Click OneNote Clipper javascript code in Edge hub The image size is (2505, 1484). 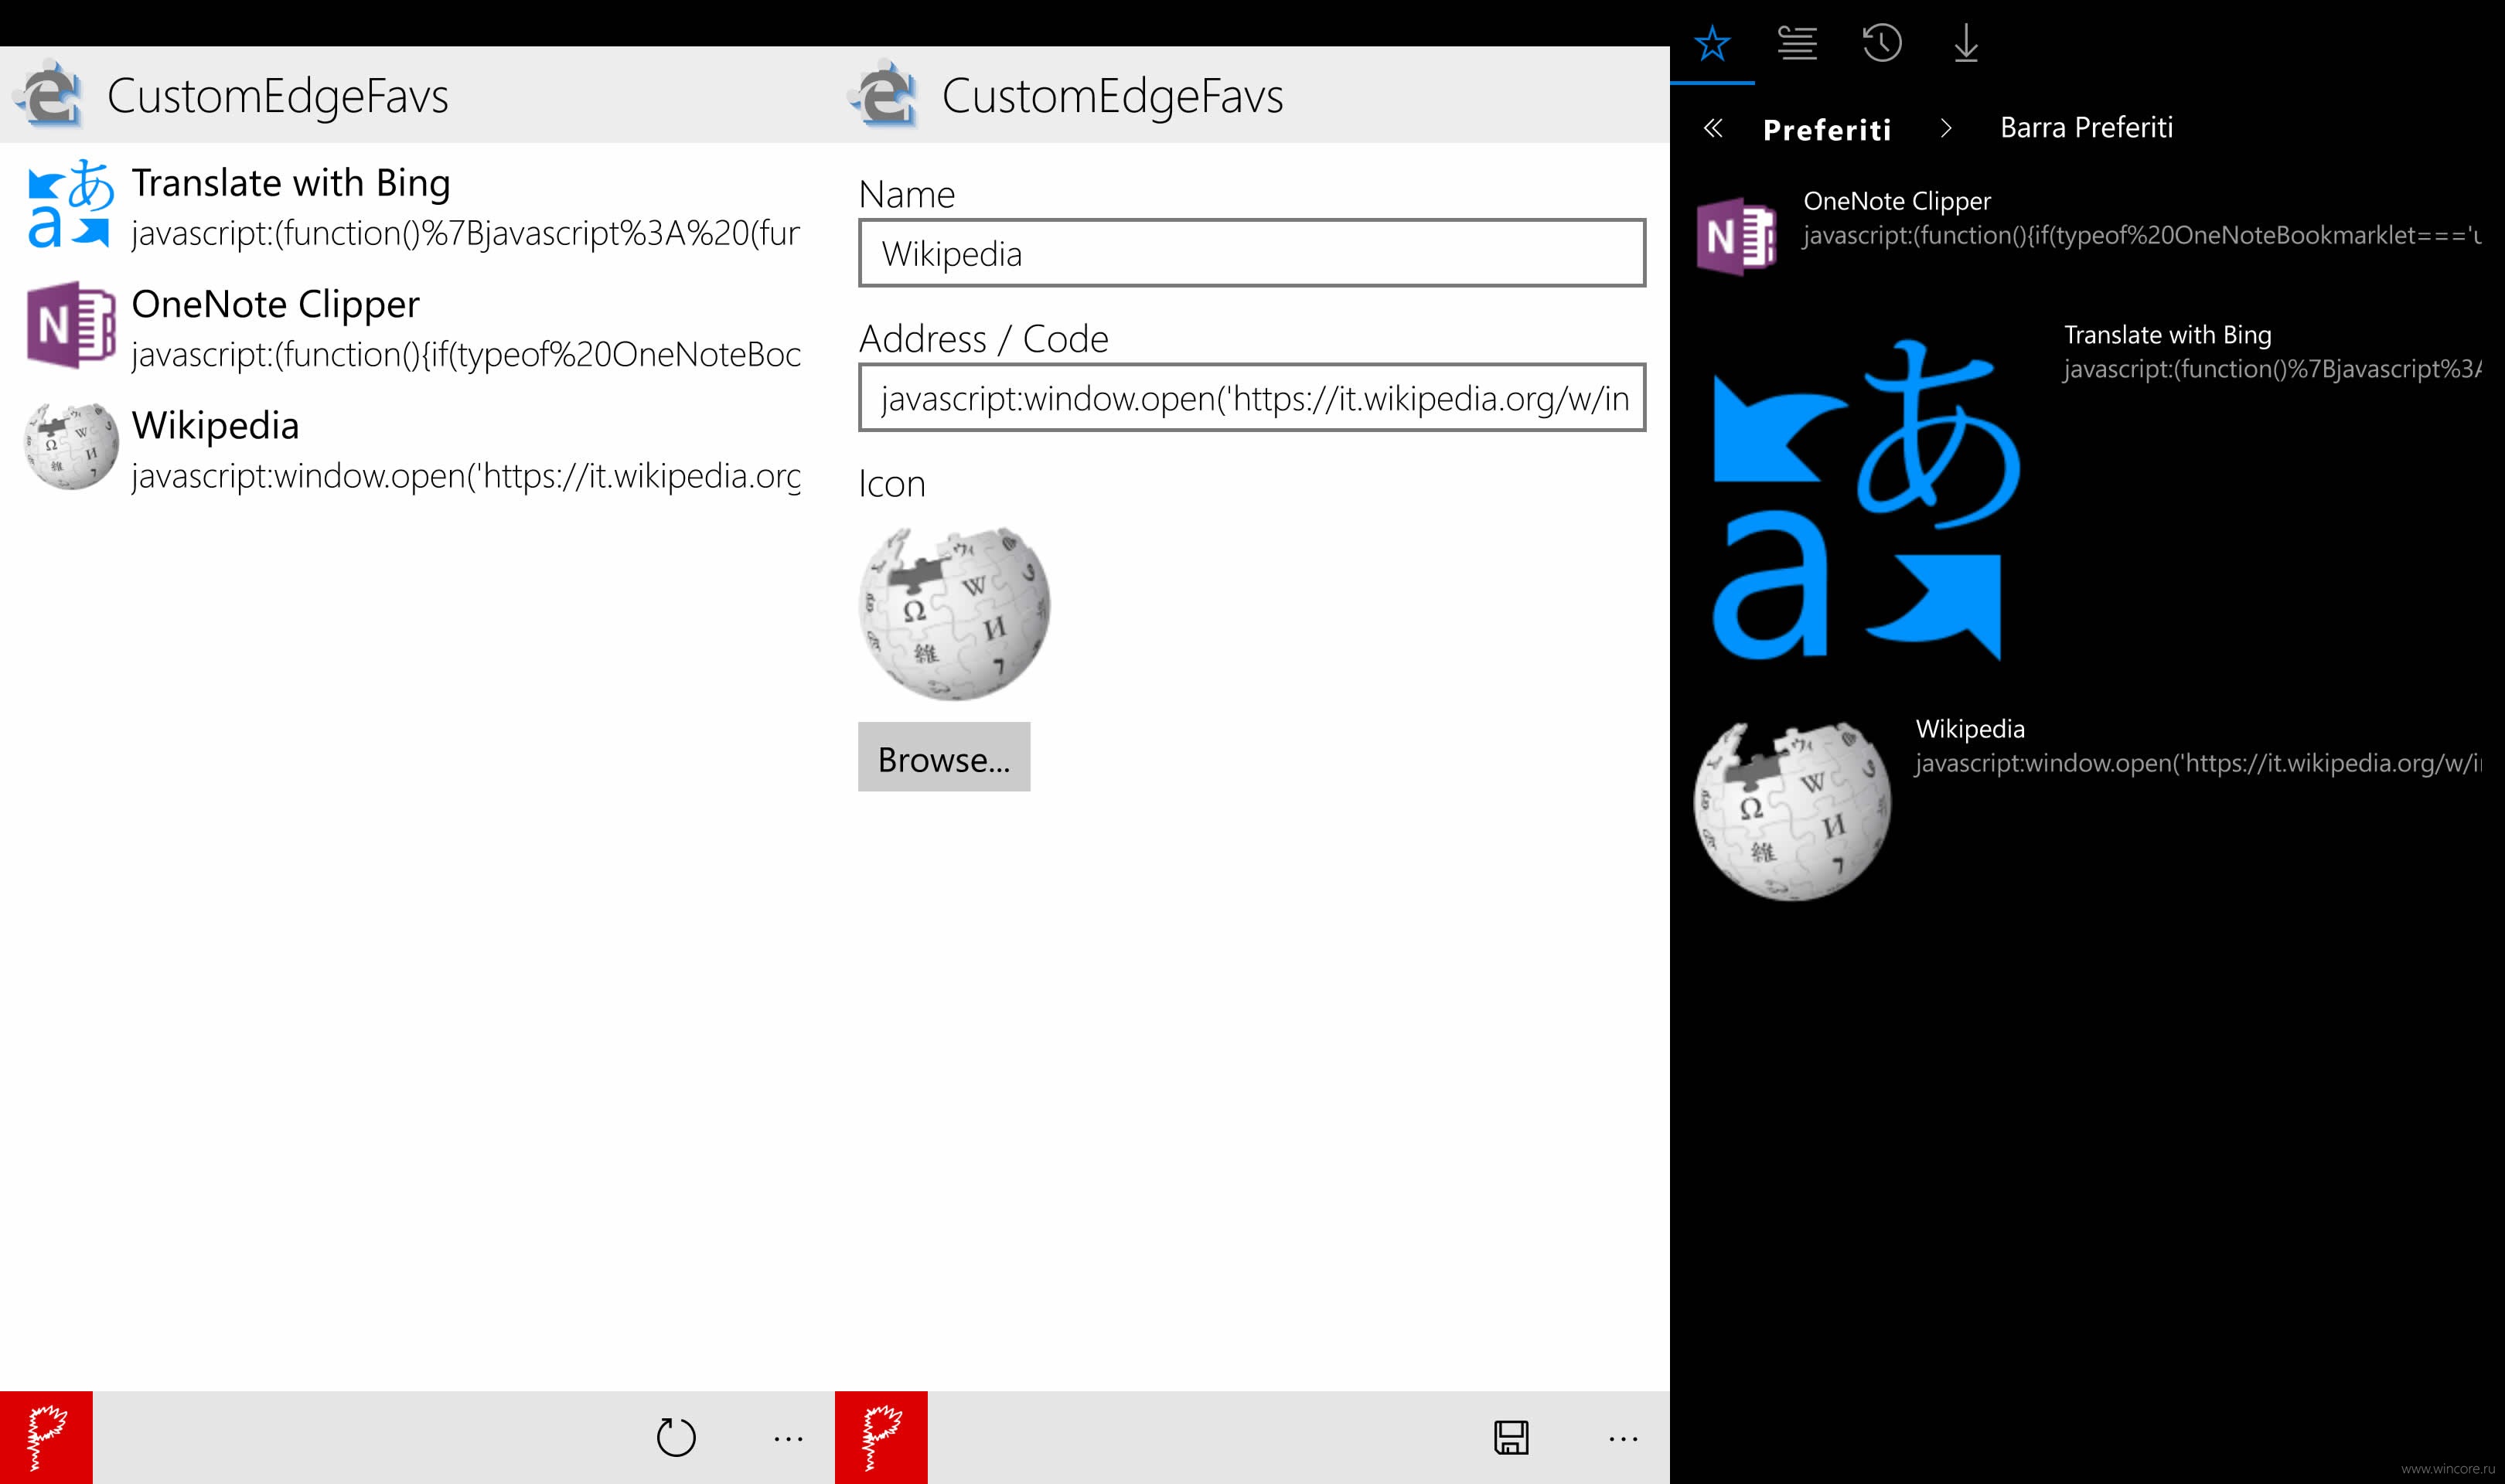point(2142,236)
